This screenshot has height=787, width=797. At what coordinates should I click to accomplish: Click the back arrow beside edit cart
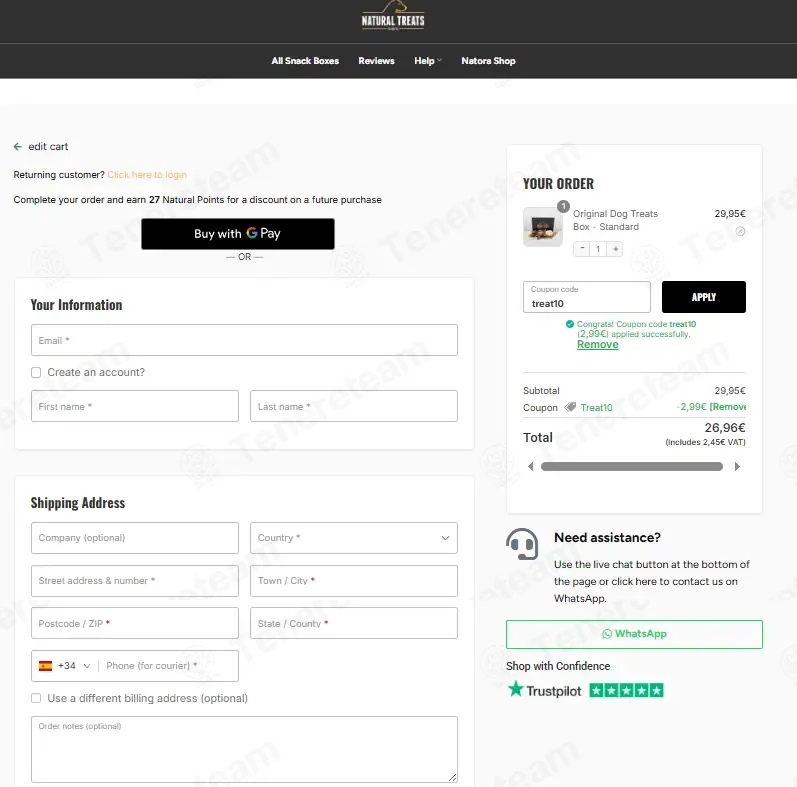click(18, 147)
